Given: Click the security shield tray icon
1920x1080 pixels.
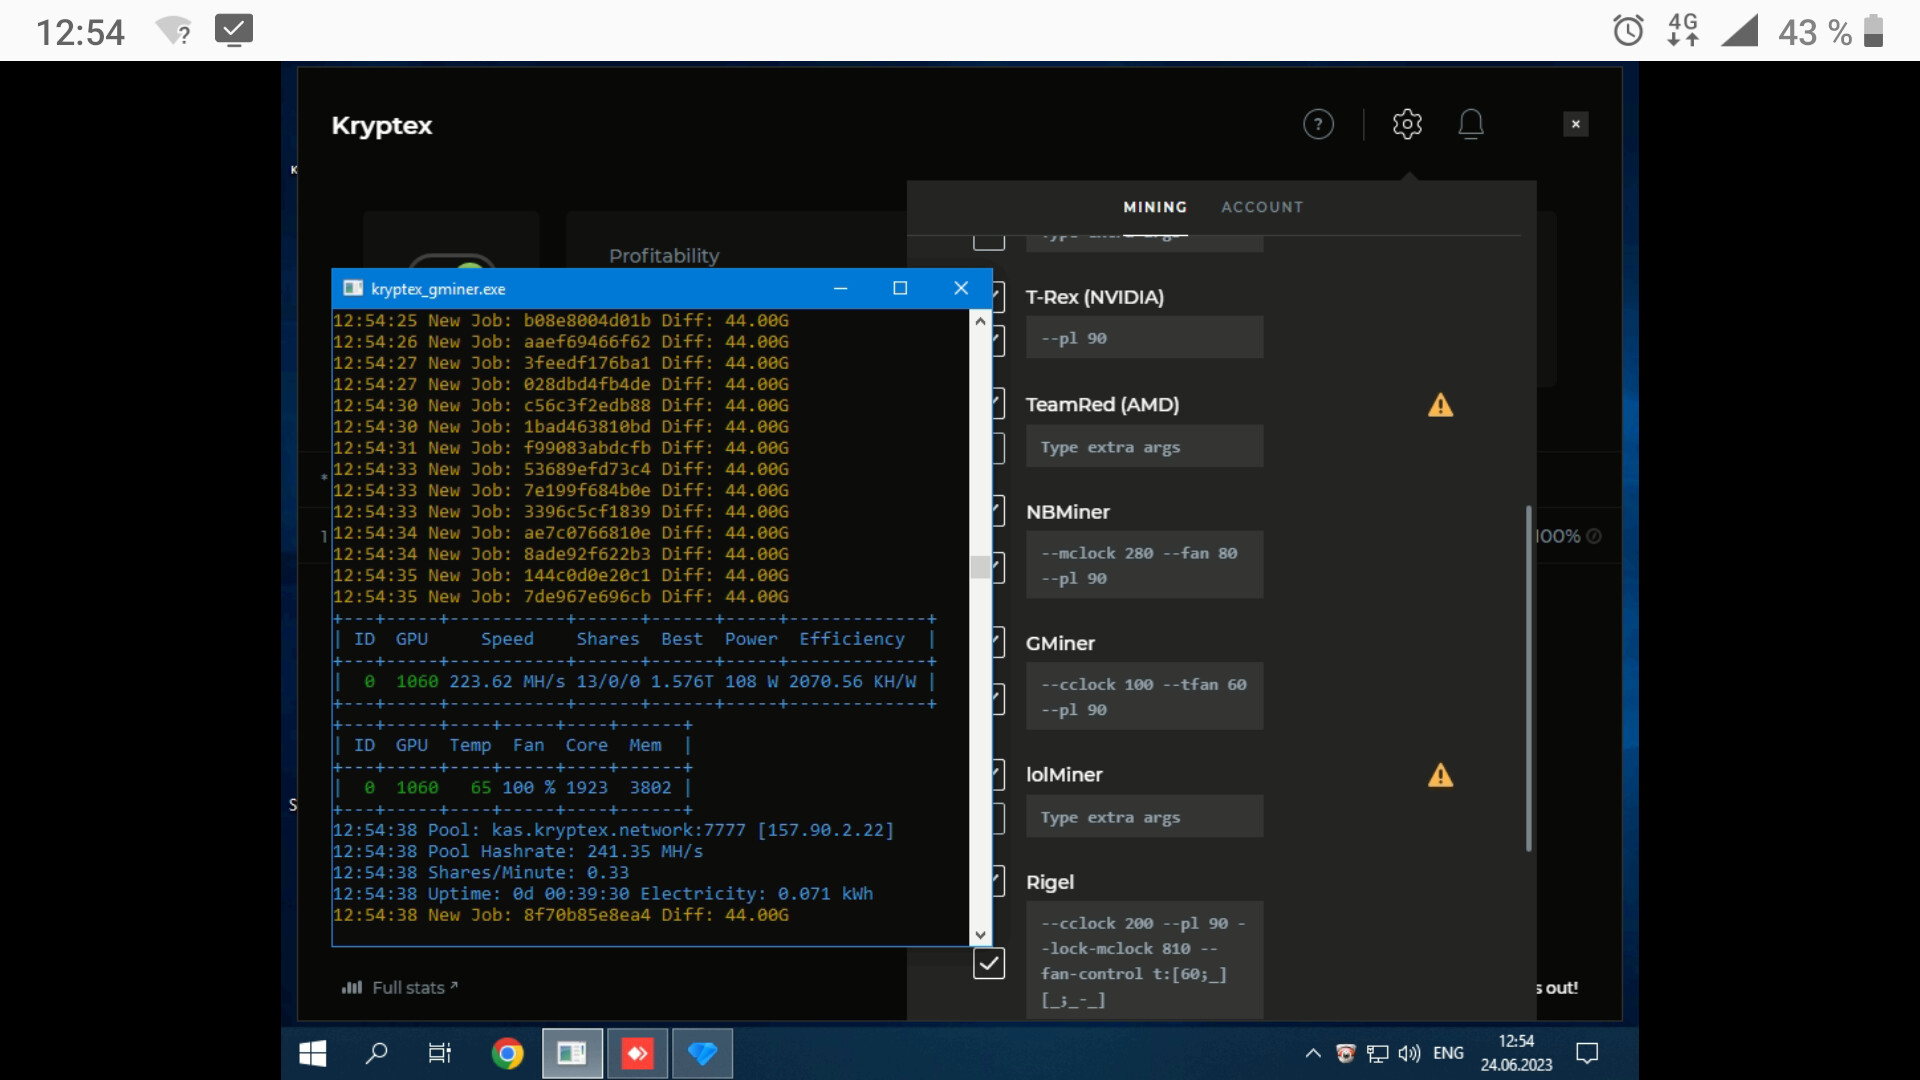Looking at the screenshot, I should coord(1346,1053).
